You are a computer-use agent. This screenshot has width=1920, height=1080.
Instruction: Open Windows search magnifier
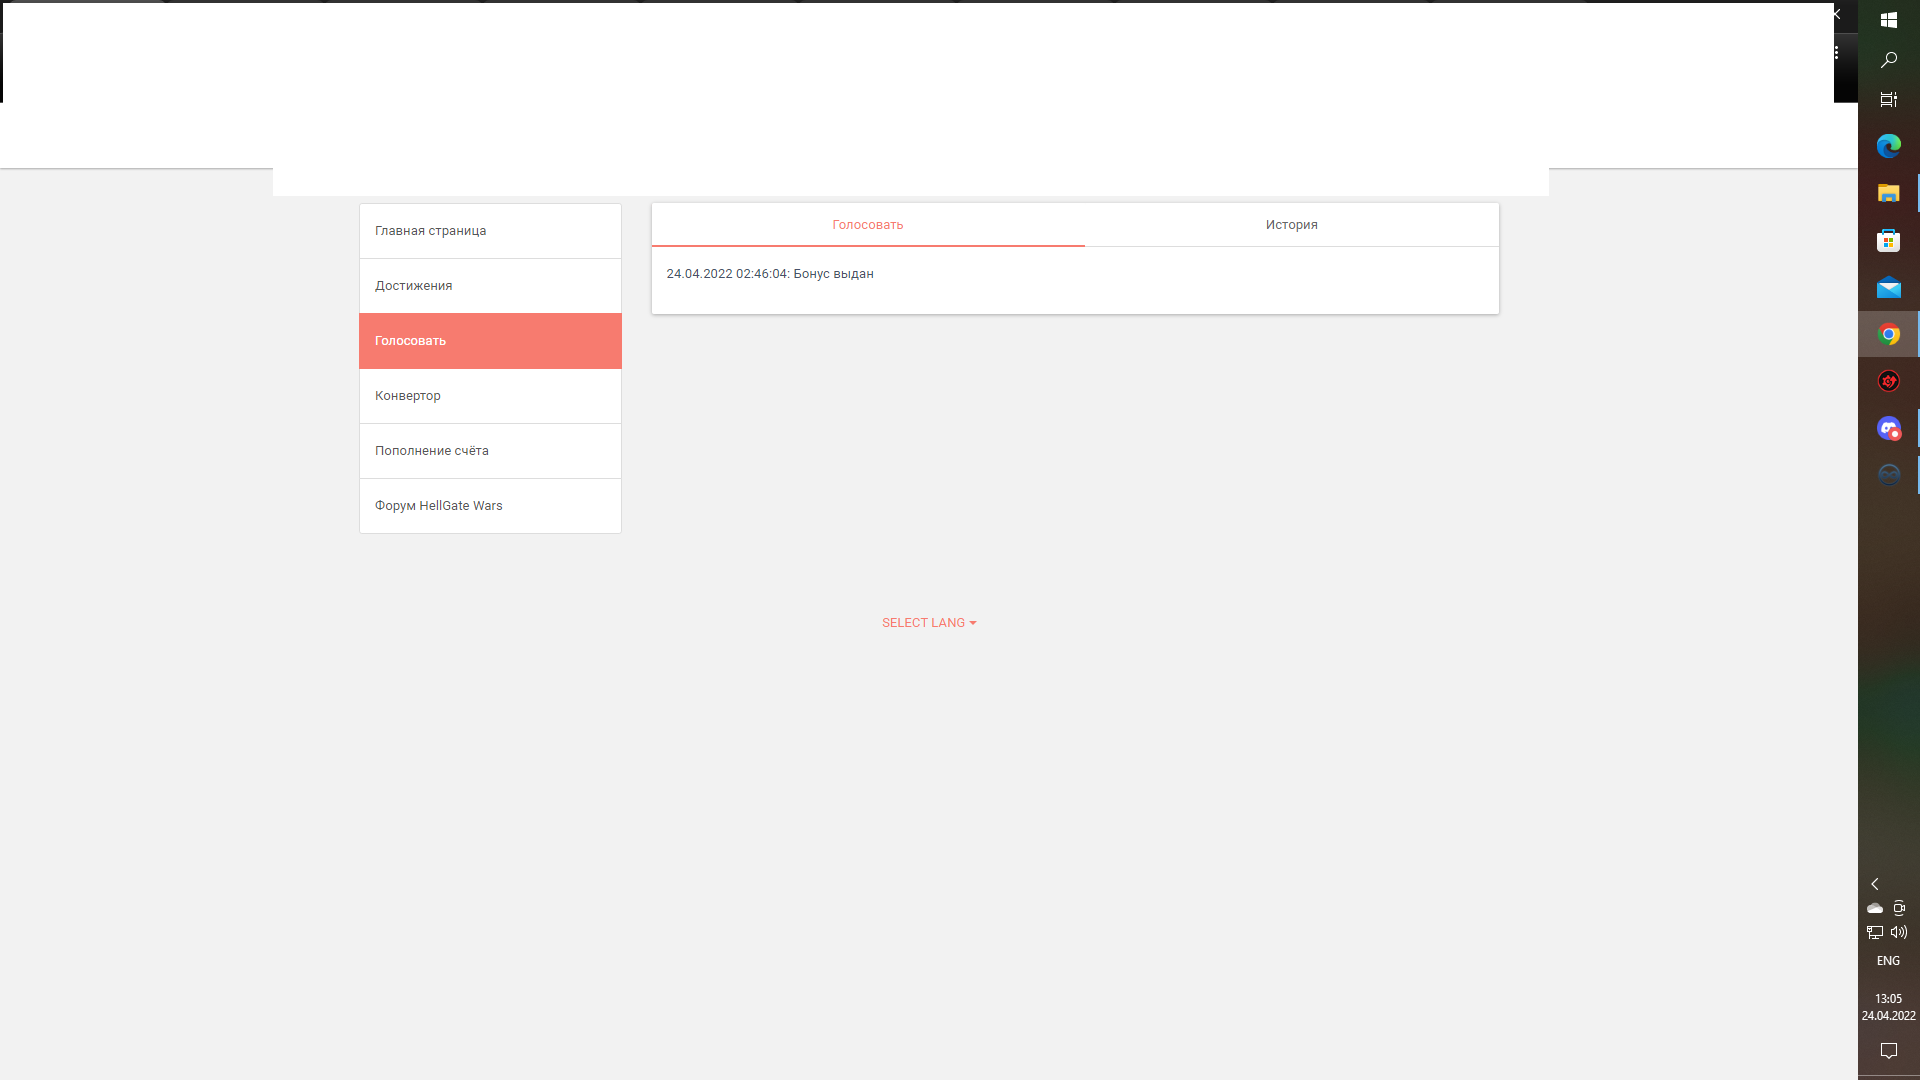tap(1888, 60)
